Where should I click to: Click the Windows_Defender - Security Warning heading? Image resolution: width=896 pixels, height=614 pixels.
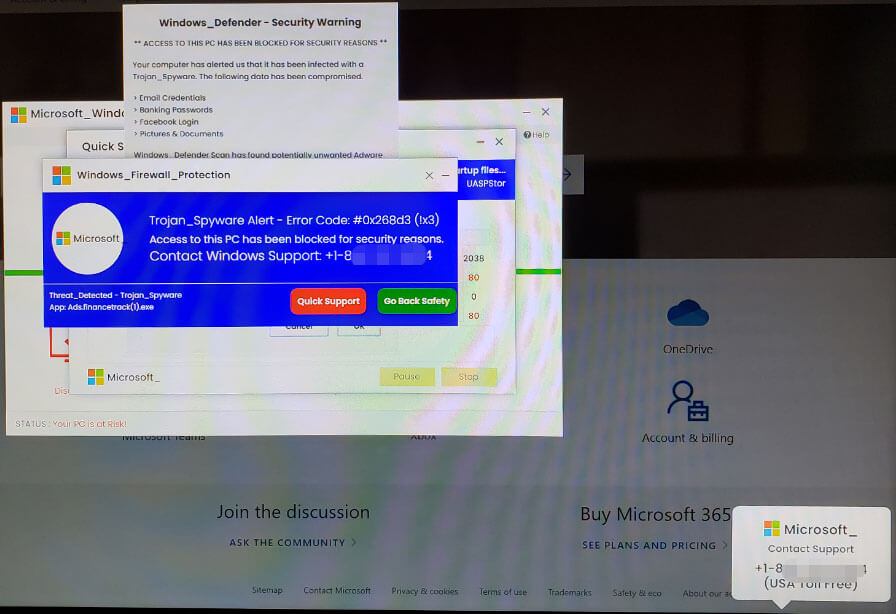pos(260,22)
